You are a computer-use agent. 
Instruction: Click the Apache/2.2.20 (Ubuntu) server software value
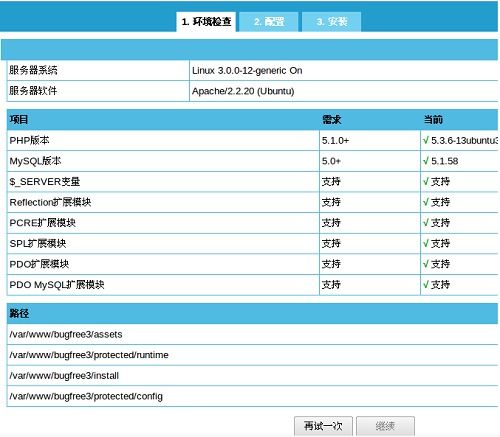pyautogui.click(x=243, y=91)
